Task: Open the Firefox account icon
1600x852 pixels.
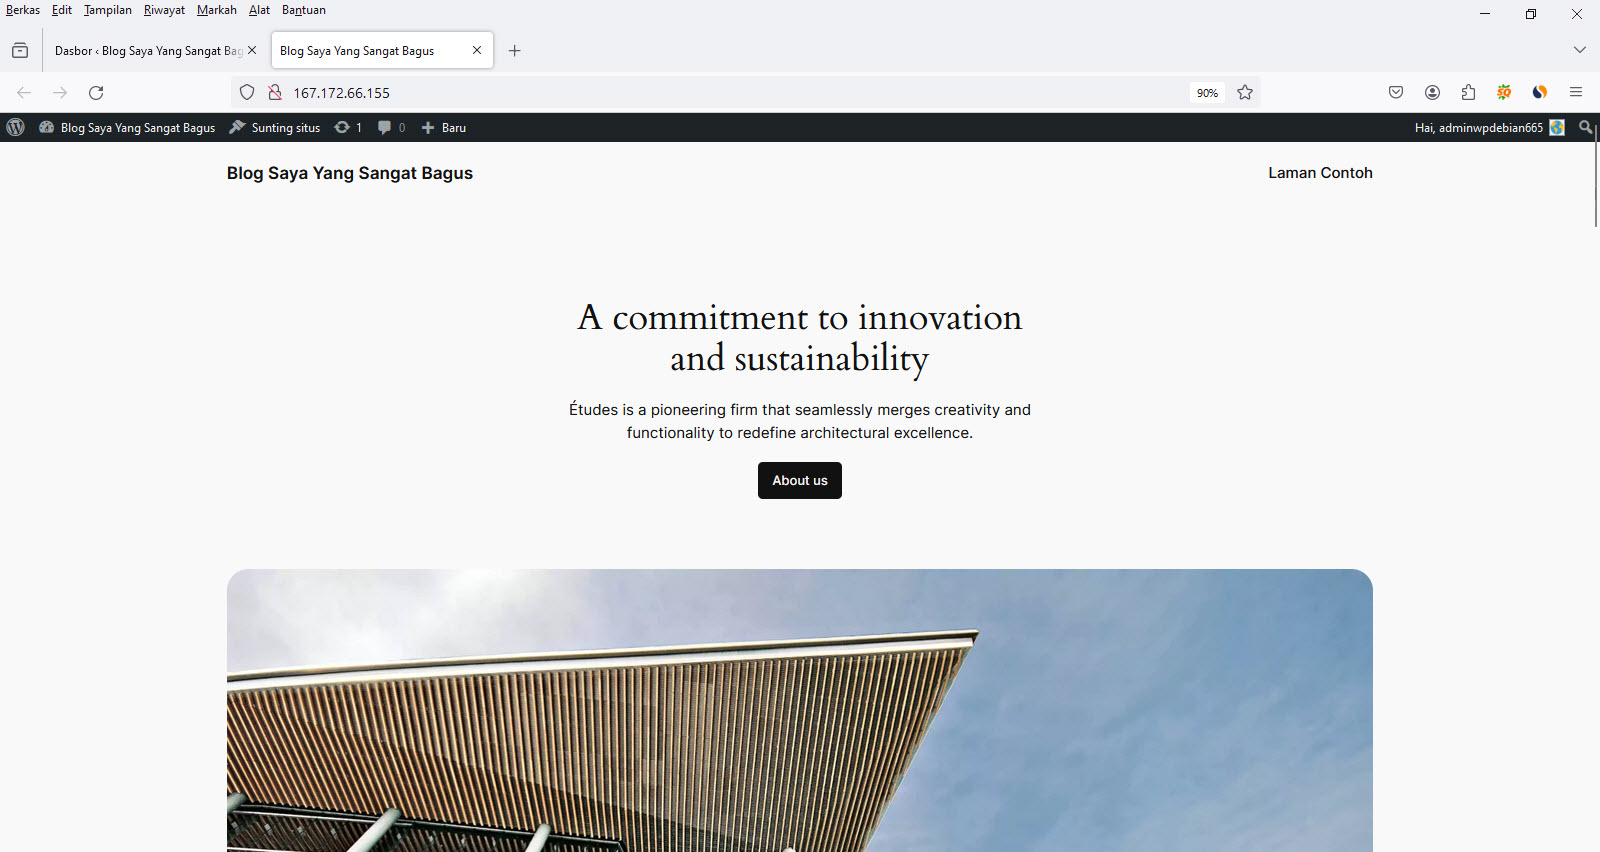Action: (1432, 93)
